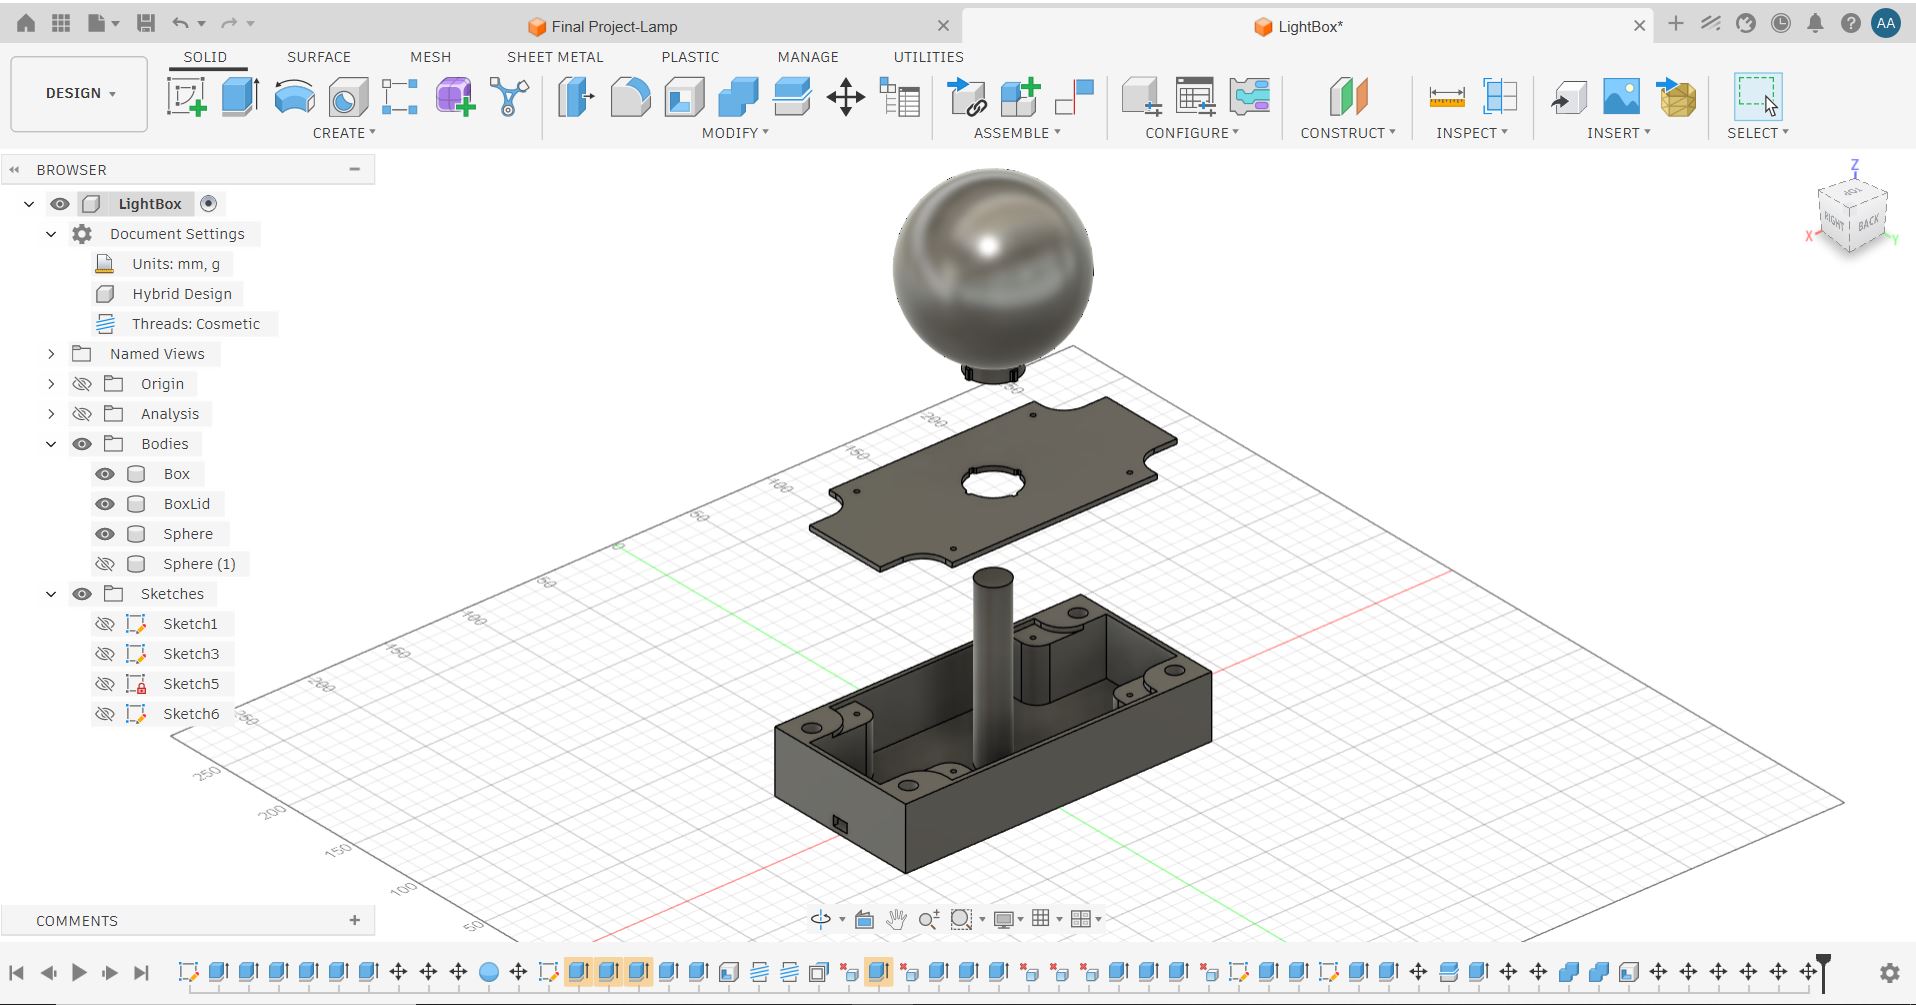Select the Insert Canvas image tool
This screenshot has width=1916, height=1005.
point(1621,97)
